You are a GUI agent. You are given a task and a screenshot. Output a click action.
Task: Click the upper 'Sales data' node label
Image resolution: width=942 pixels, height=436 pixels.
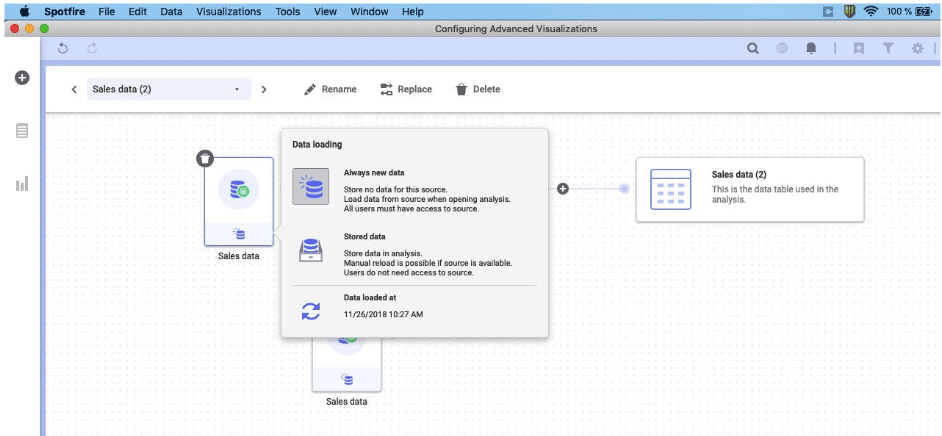(239, 256)
